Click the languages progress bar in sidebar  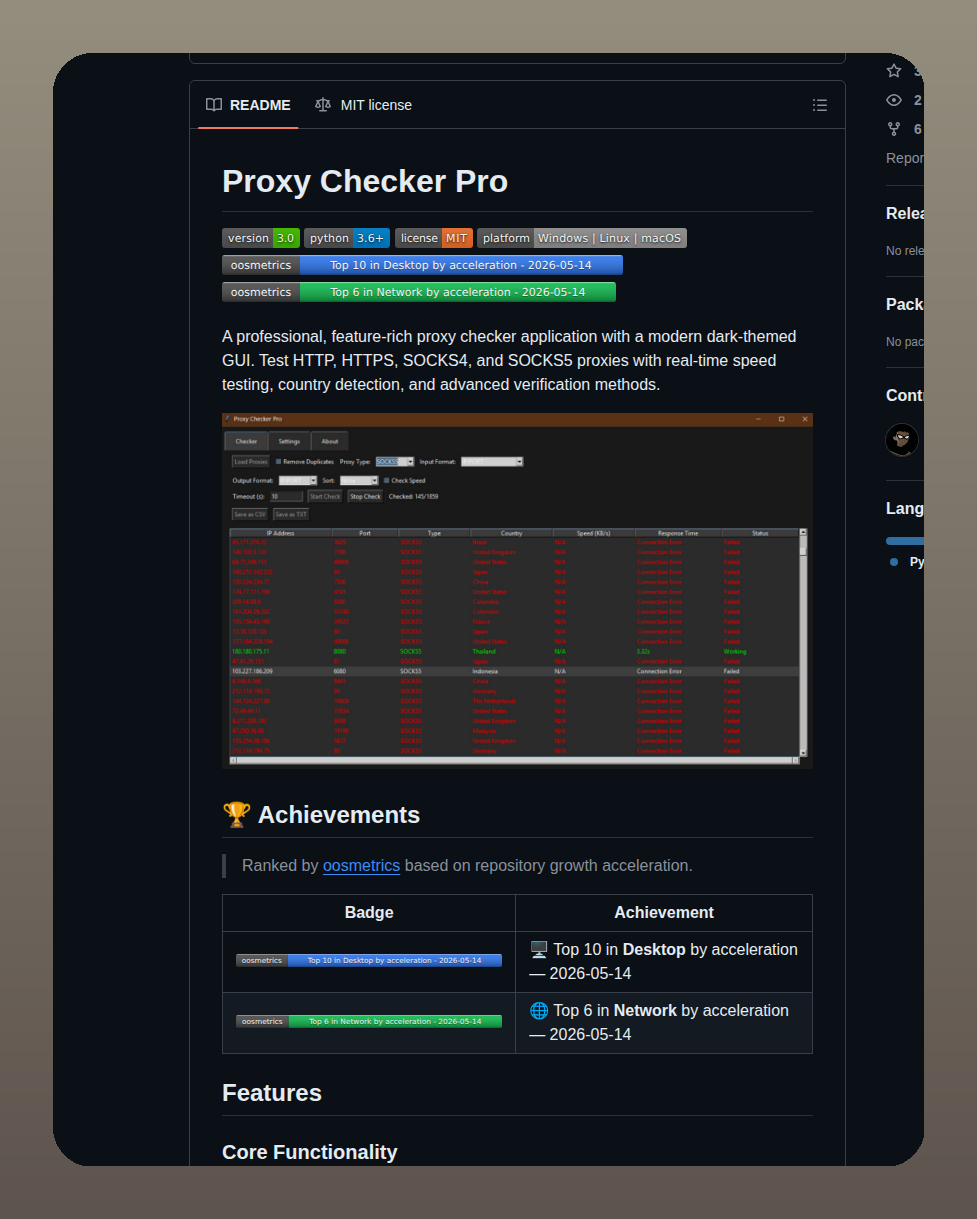click(x=904, y=541)
